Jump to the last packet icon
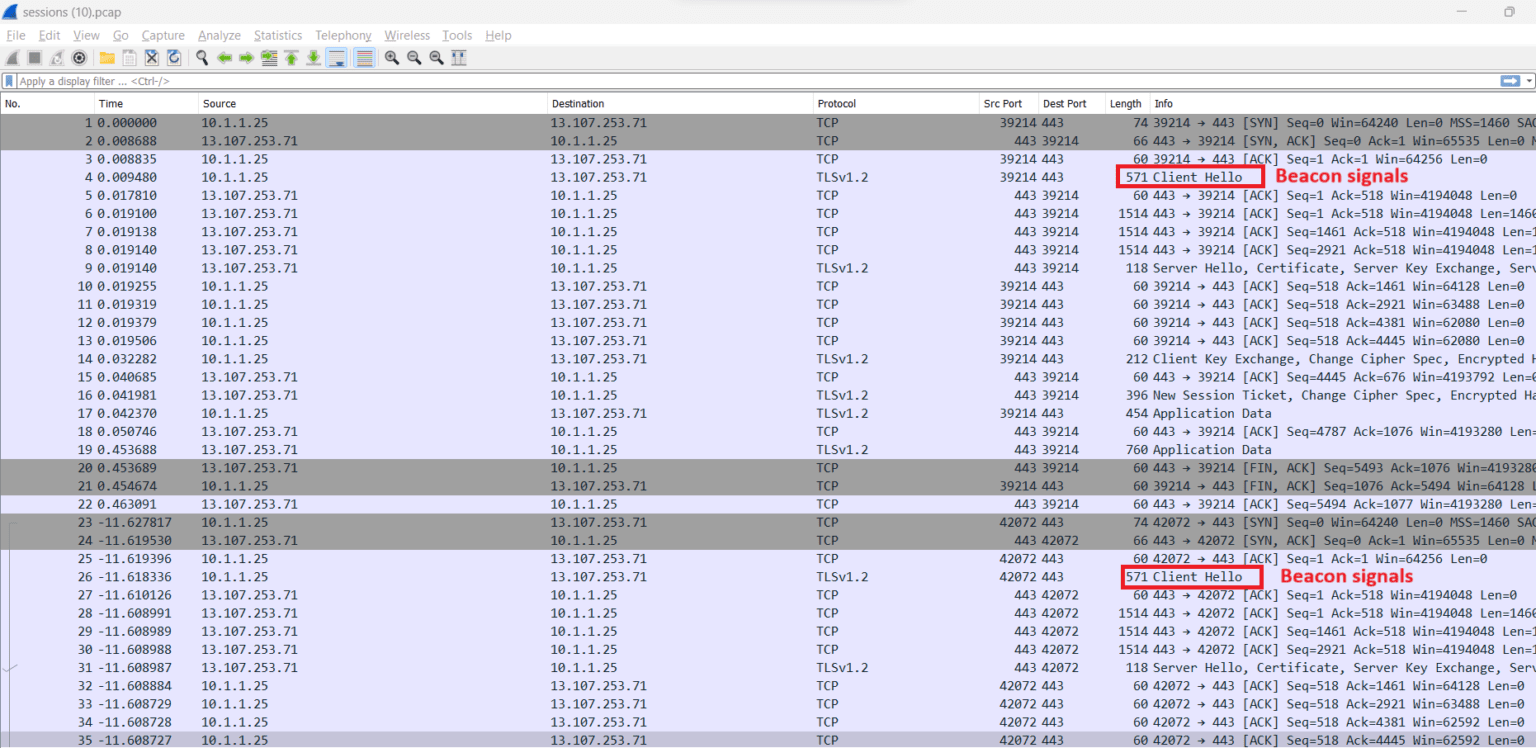The image size is (1536, 748). (x=312, y=57)
